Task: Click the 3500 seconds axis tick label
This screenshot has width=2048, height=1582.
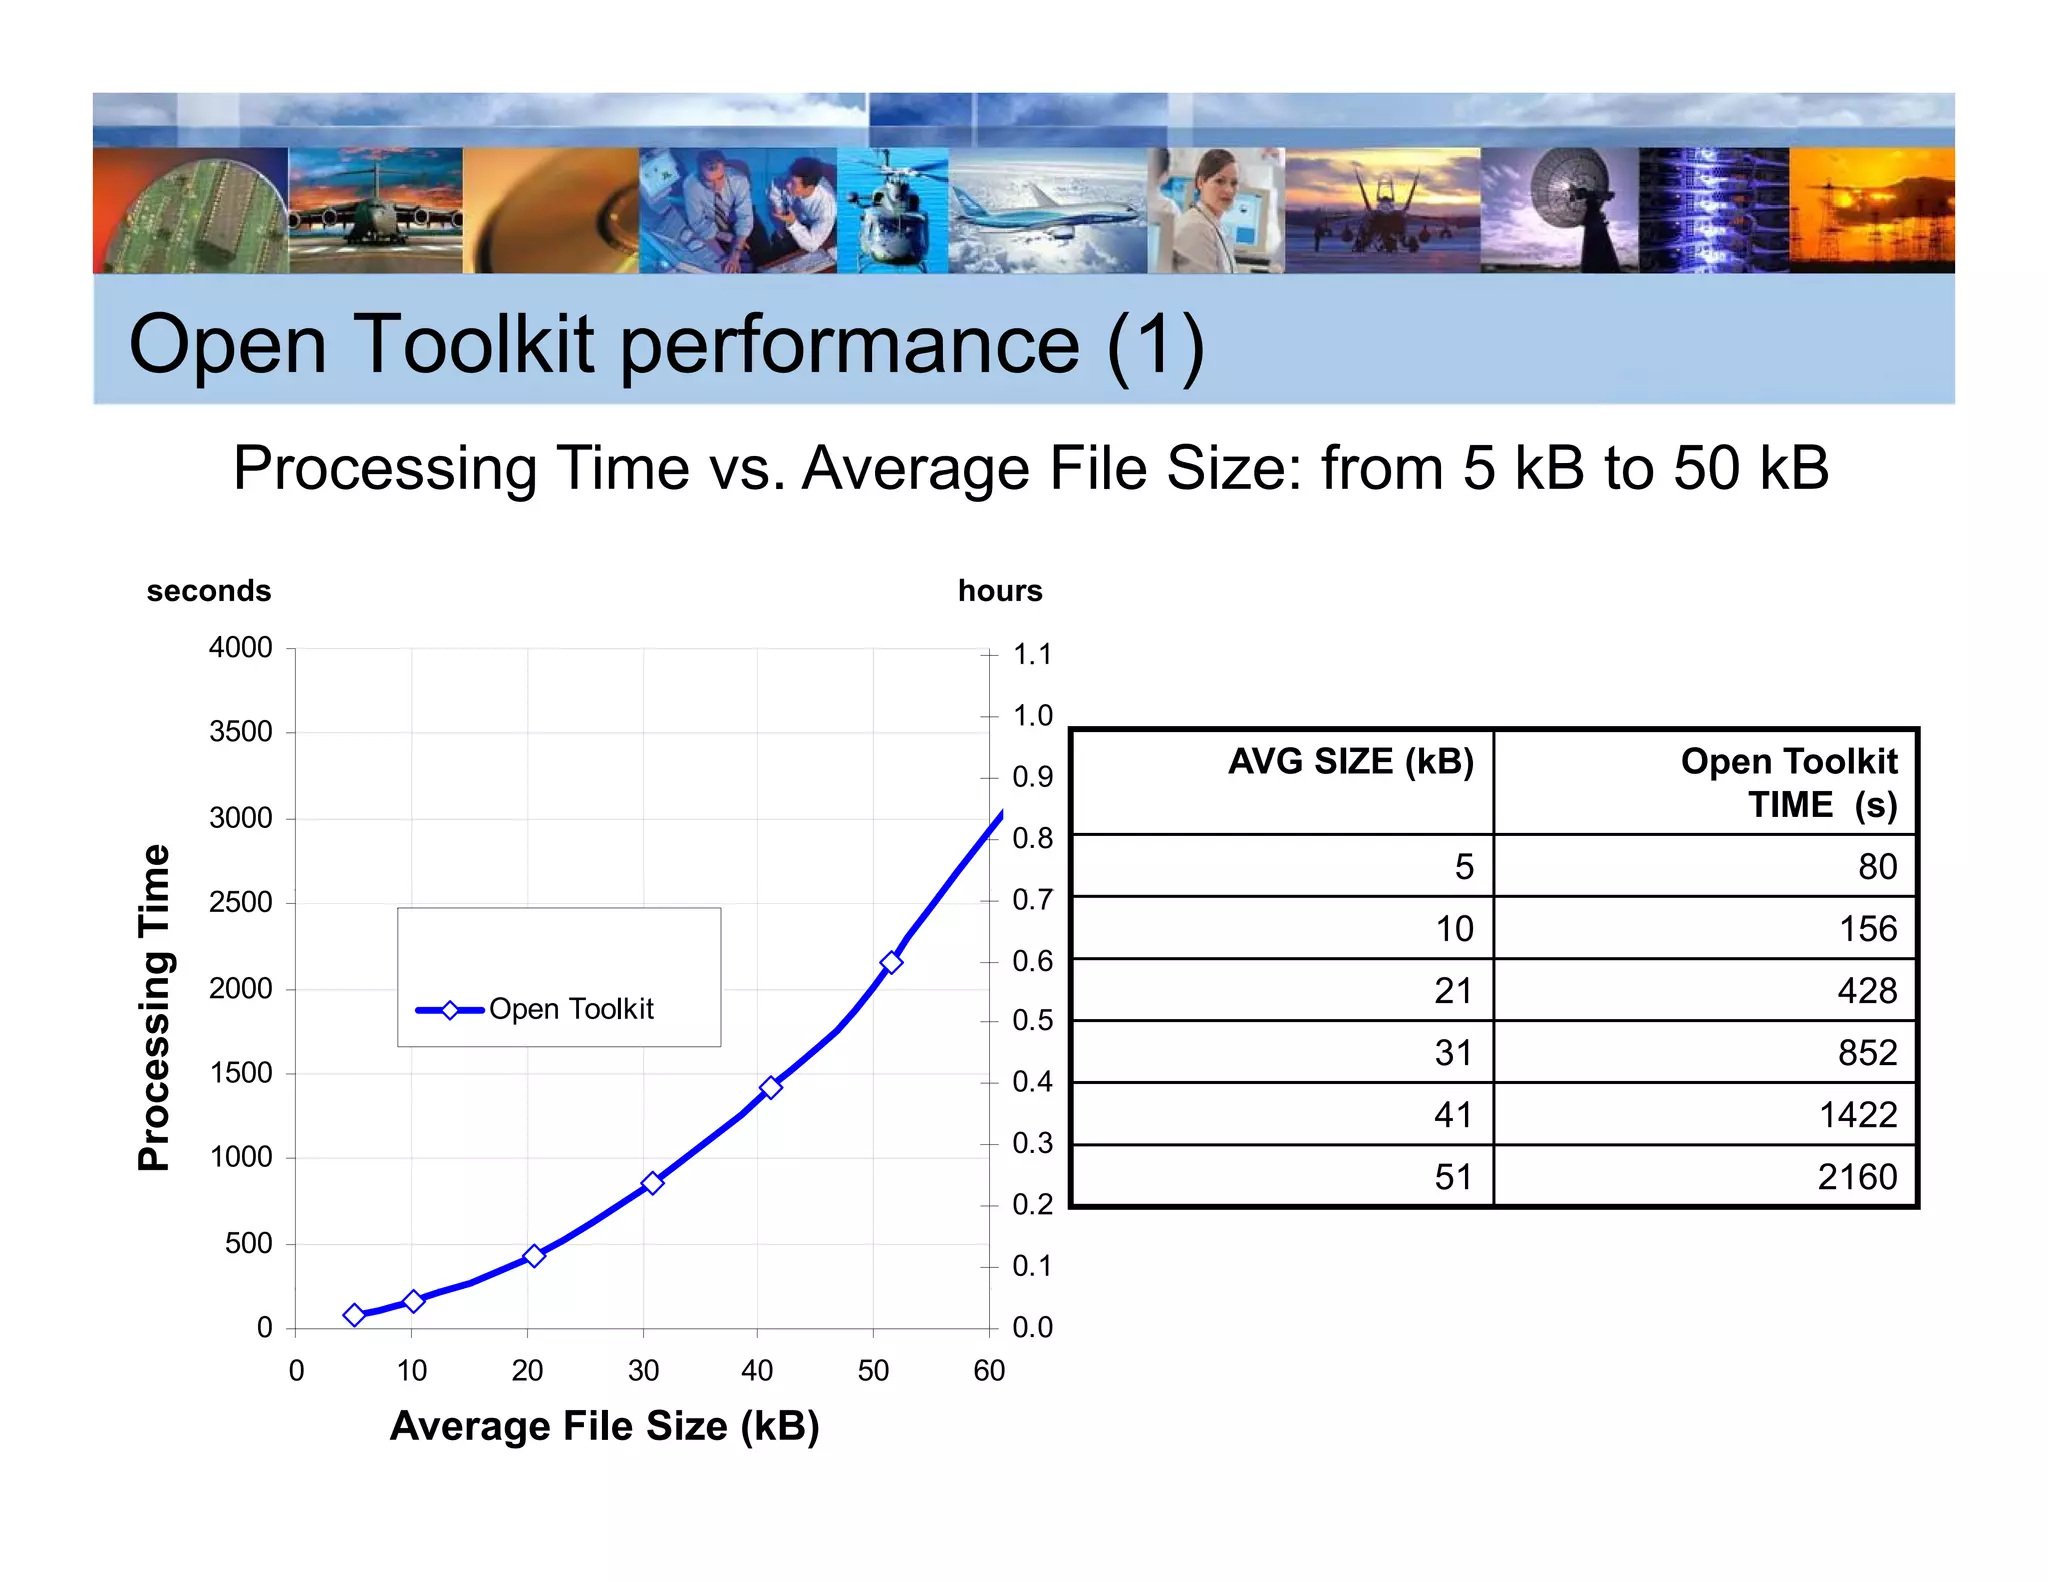Action: pos(240,732)
